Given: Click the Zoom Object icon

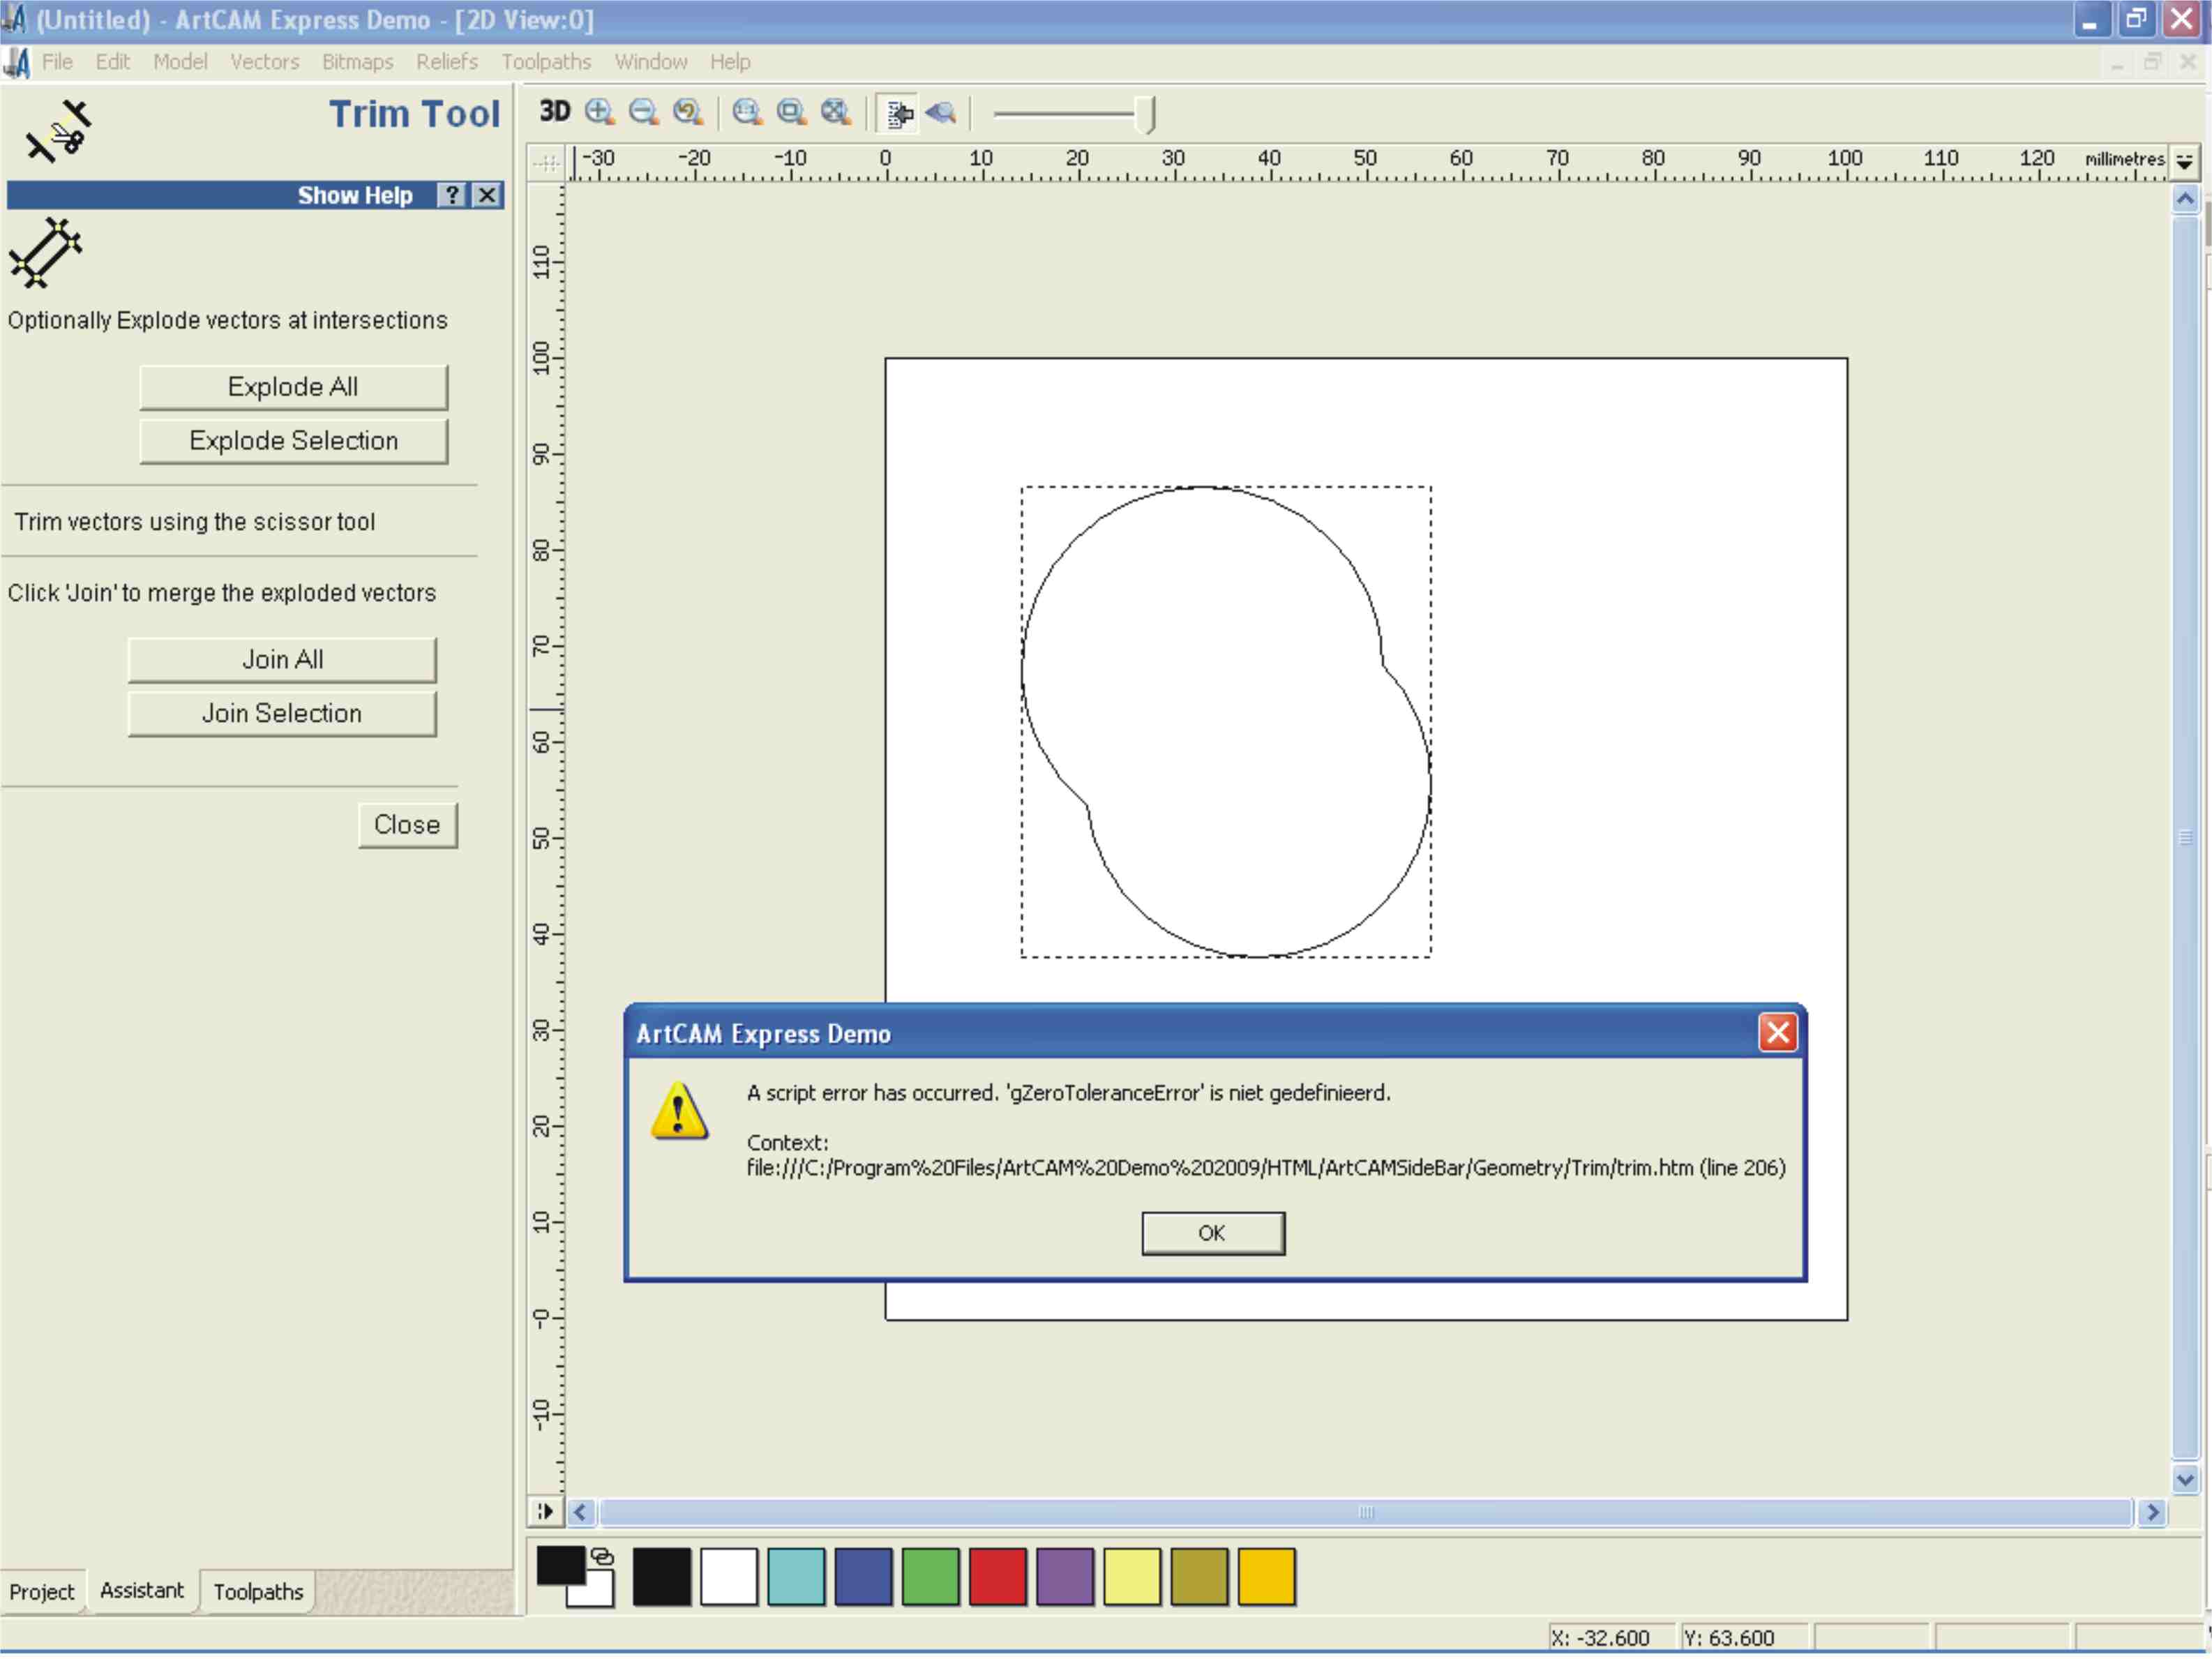Looking at the screenshot, I should click(x=835, y=112).
